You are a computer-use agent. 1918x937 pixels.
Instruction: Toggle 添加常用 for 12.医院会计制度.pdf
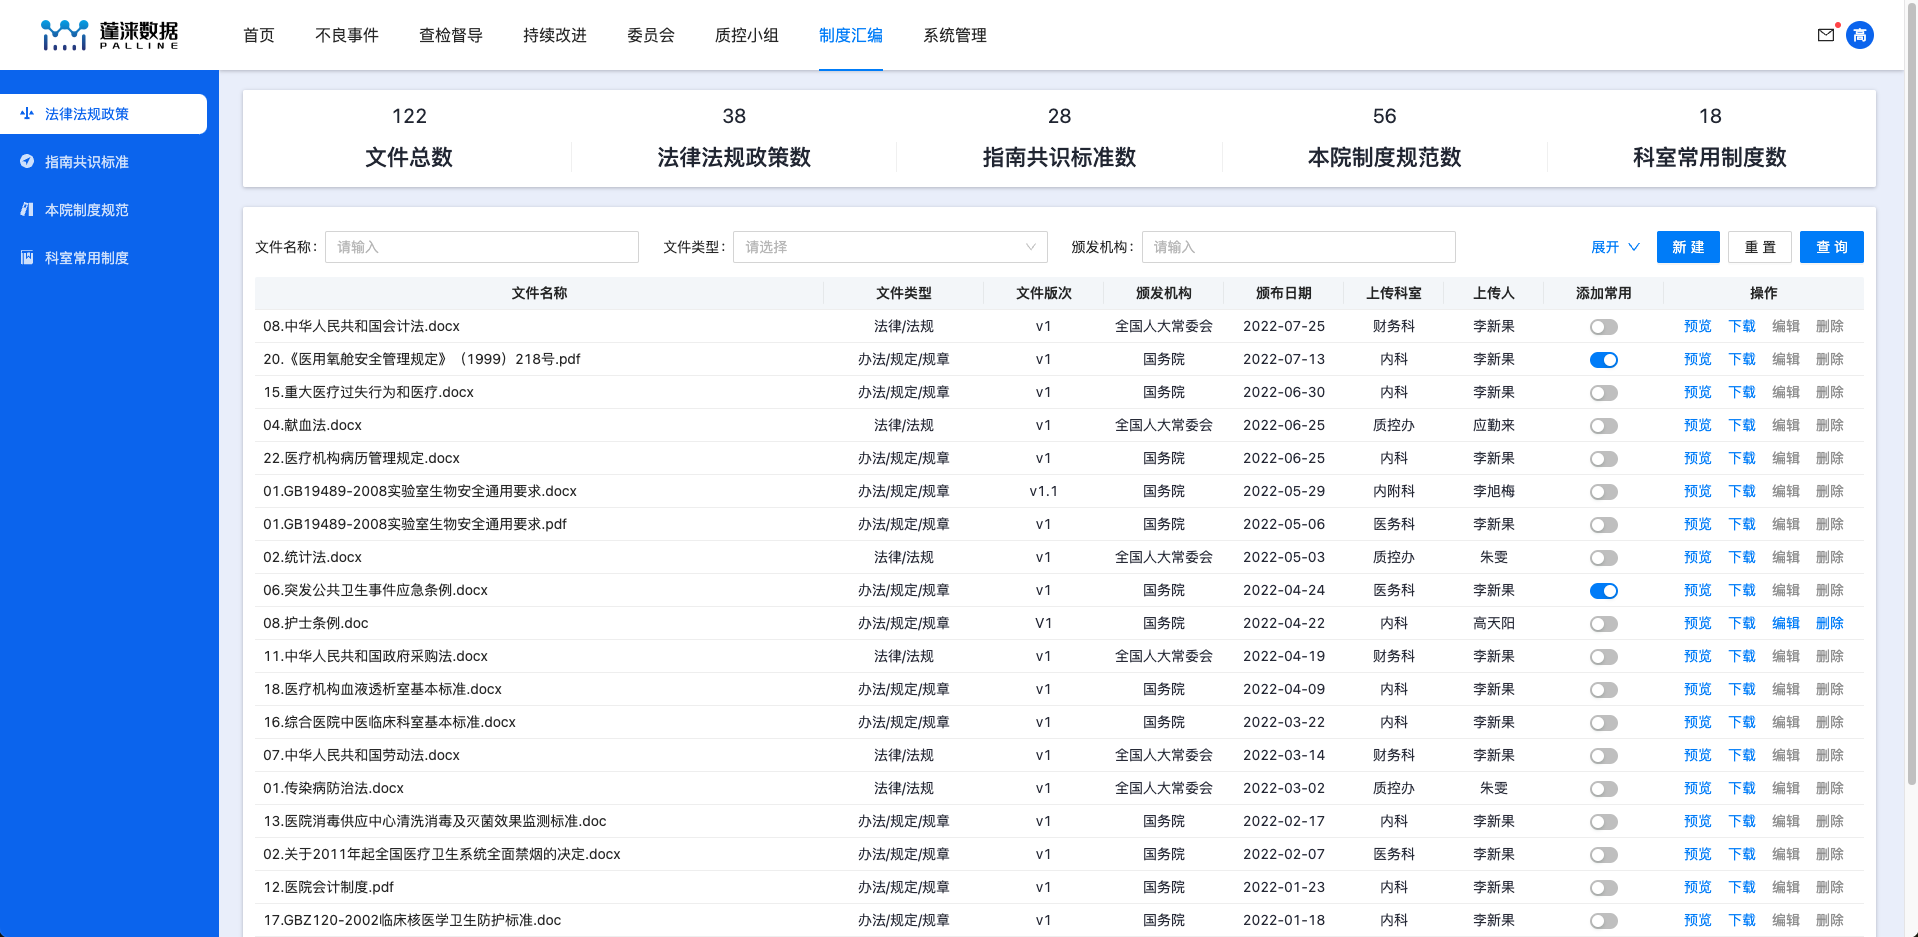coord(1604,888)
